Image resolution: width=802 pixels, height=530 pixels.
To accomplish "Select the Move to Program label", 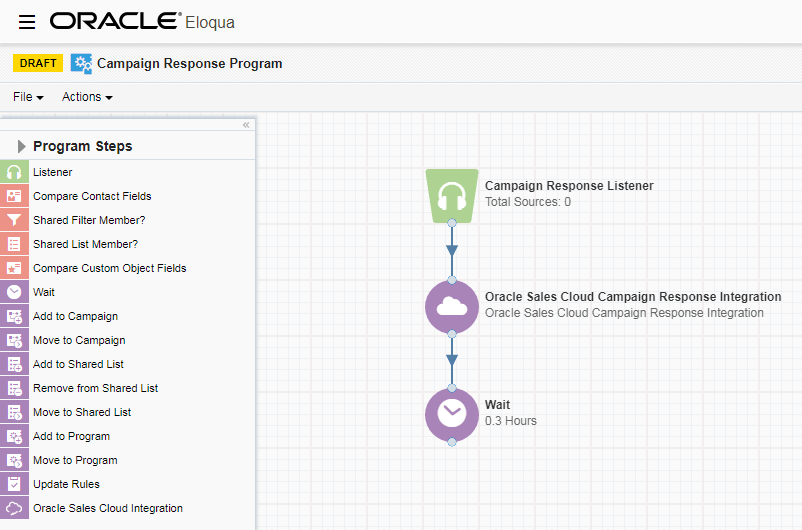I will [x=75, y=461].
